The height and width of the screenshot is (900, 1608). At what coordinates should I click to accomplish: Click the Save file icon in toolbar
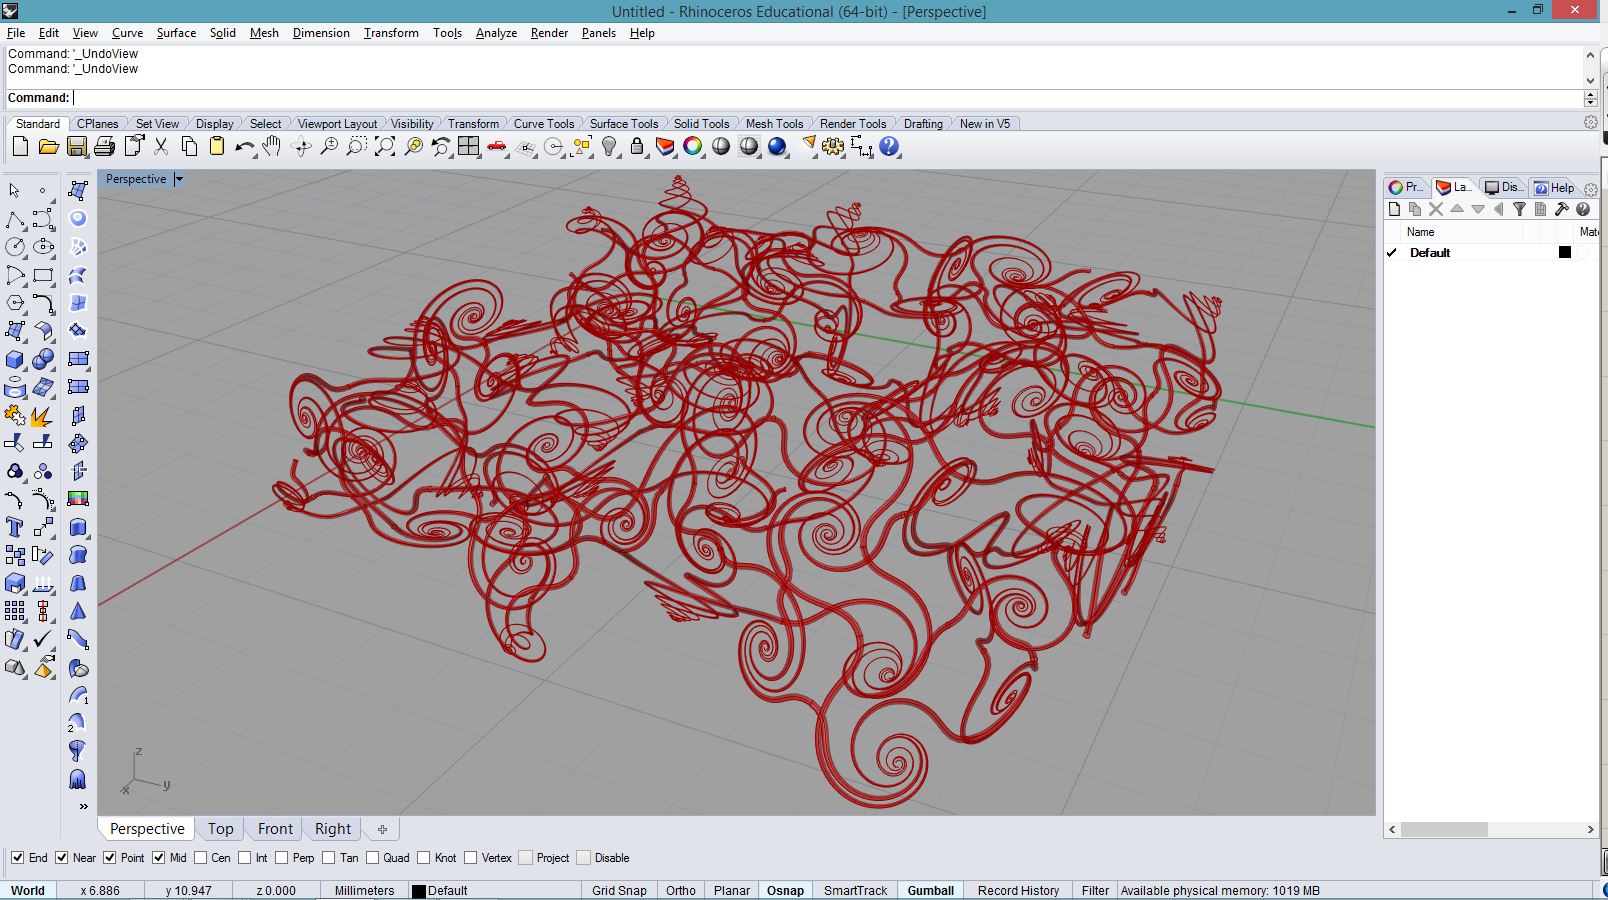[x=76, y=147]
